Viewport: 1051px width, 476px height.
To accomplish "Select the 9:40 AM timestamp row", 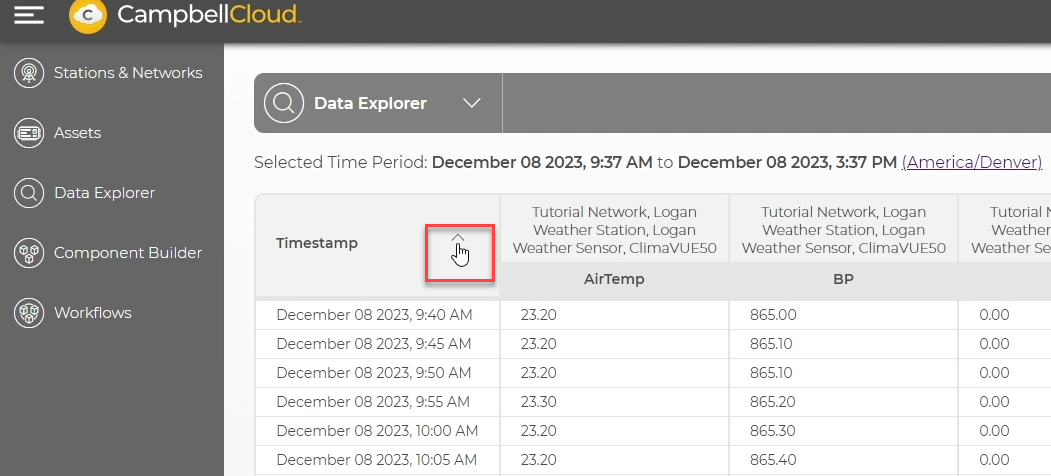I will click(x=374, y=315).
